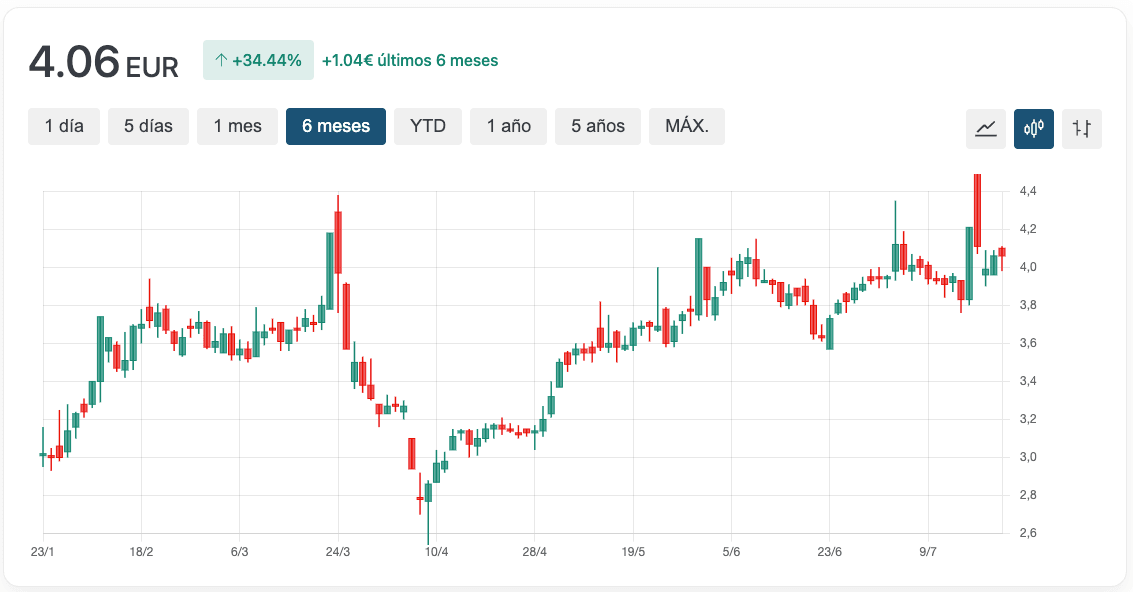Image resolution: width=1133 pixels, height=592 pixels.
Task: Change range to 1 año
Action: [x=508, y=126]
